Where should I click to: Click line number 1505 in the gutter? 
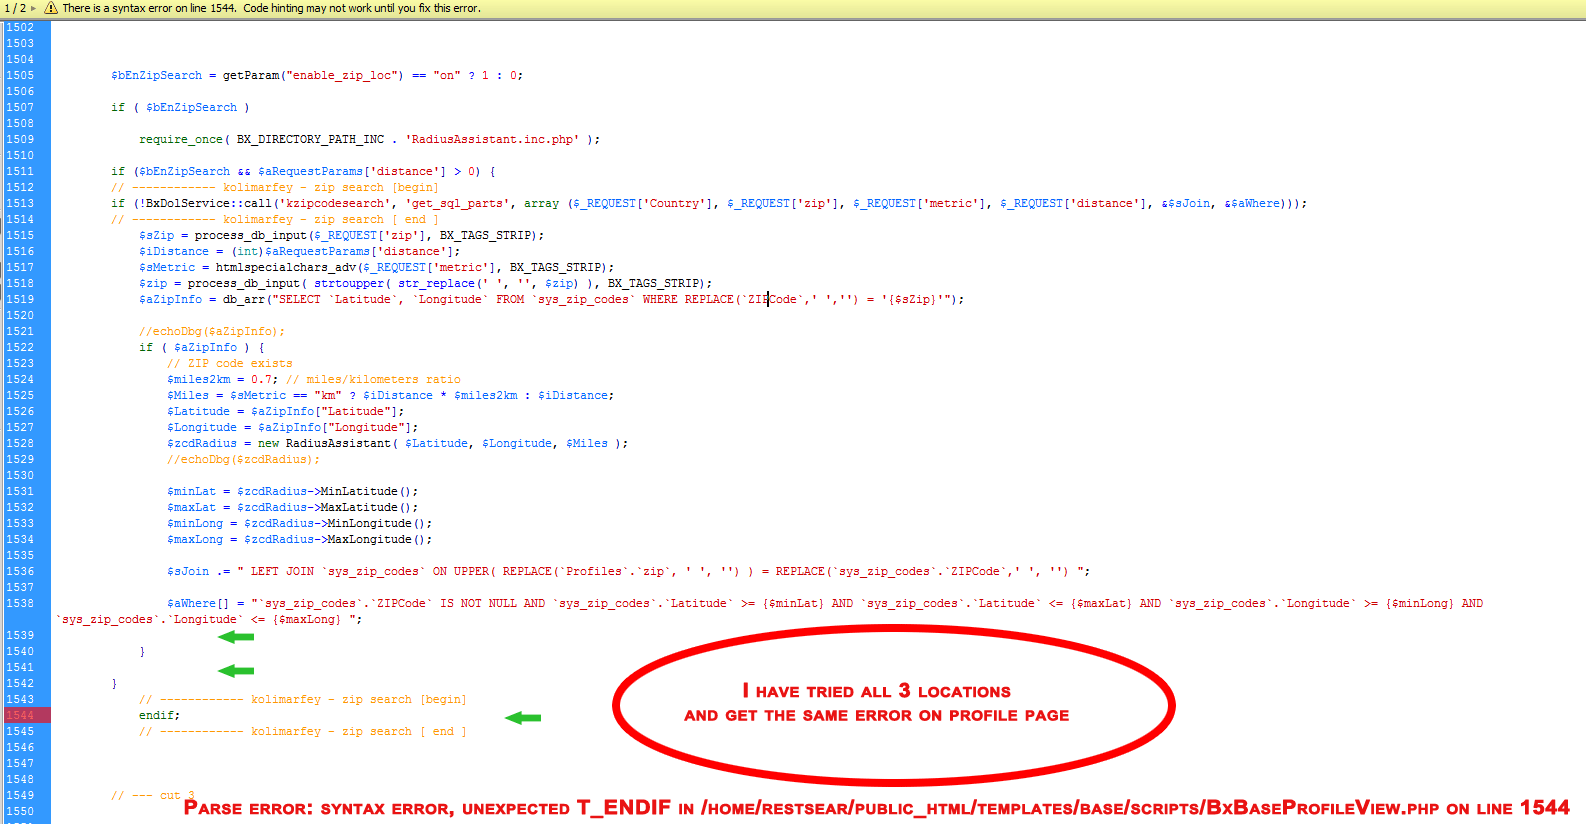point(20,76)
